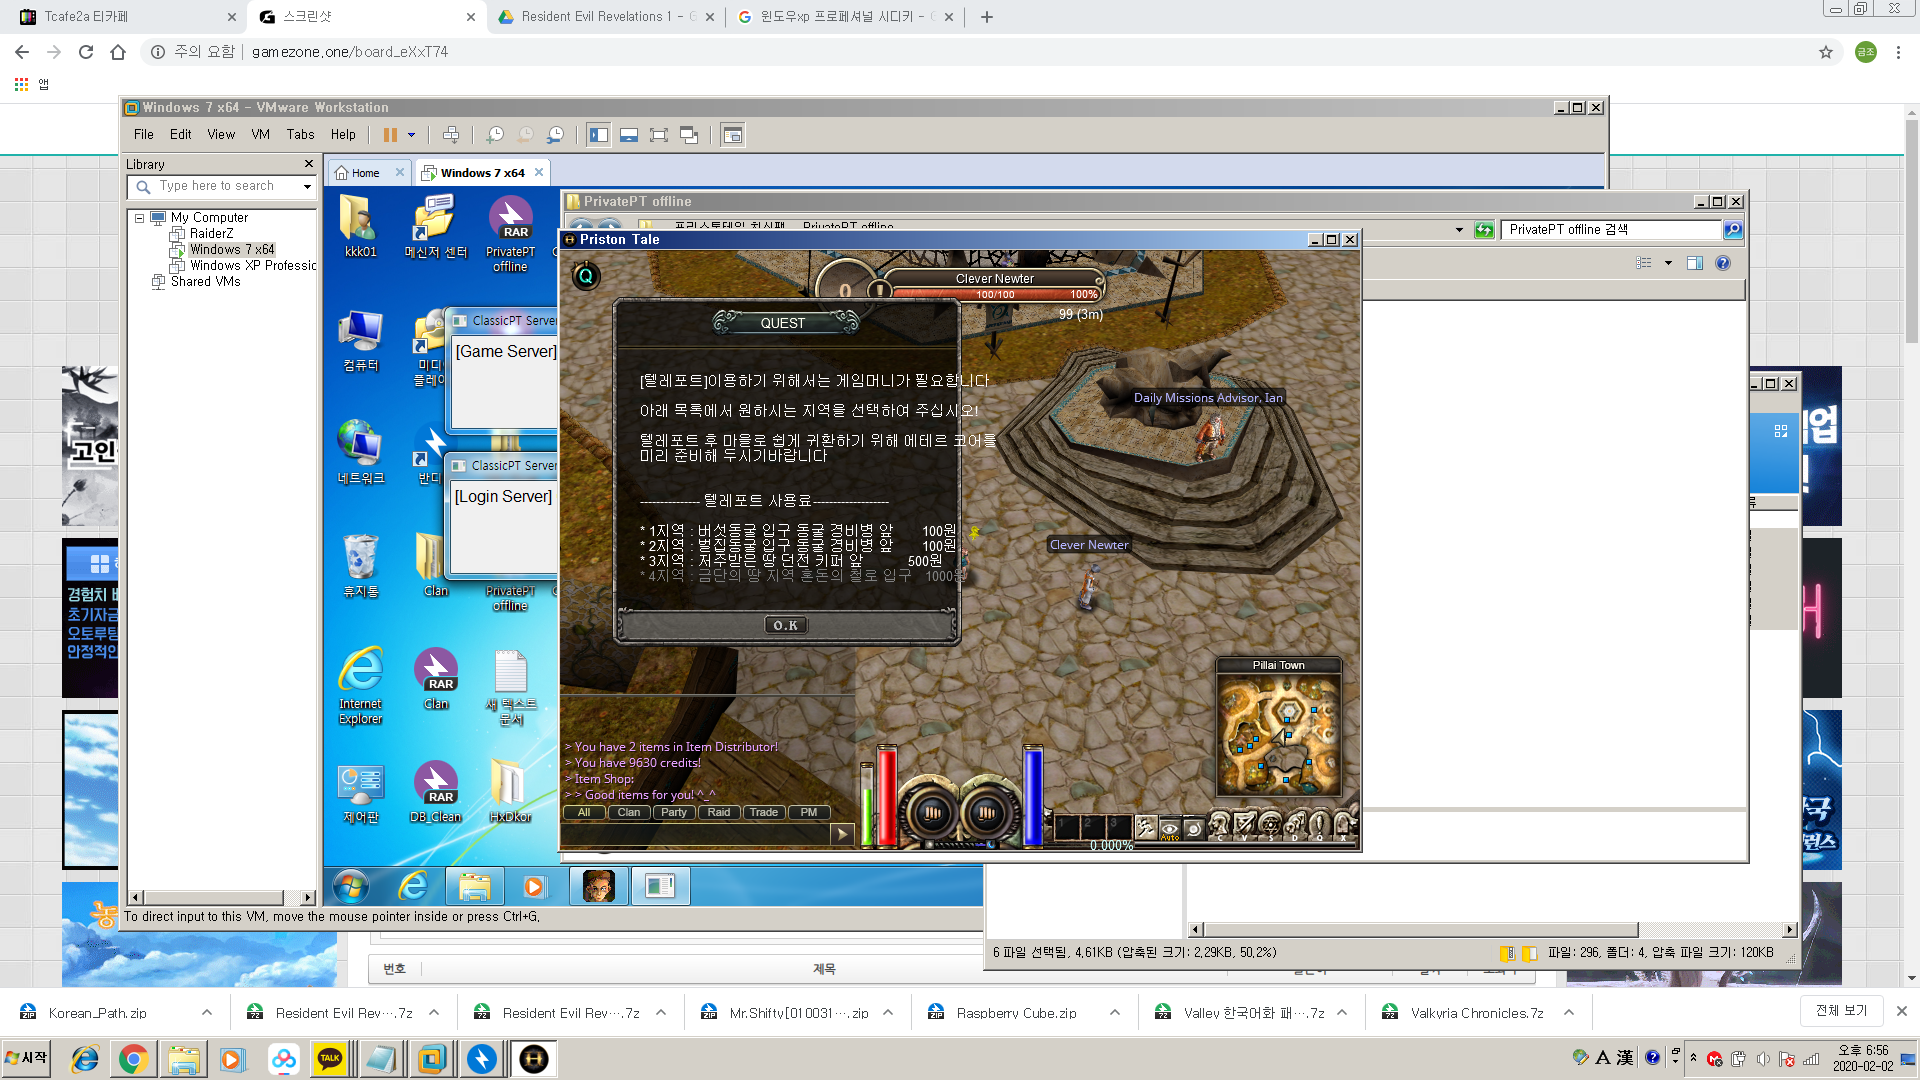Open the snapshot manager icon
1920x1080 pixels.
[x=556, y=135]
